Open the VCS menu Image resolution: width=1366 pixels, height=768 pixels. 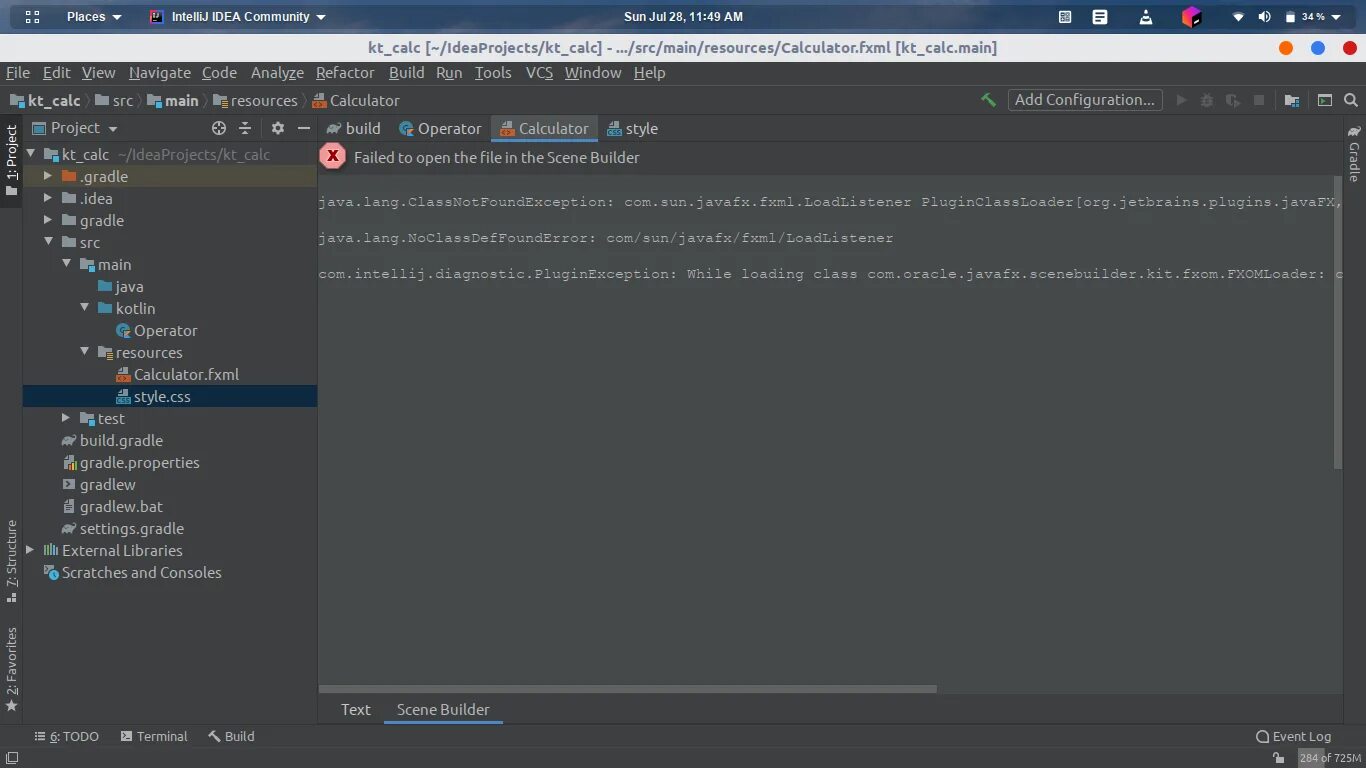coord(539,72)
